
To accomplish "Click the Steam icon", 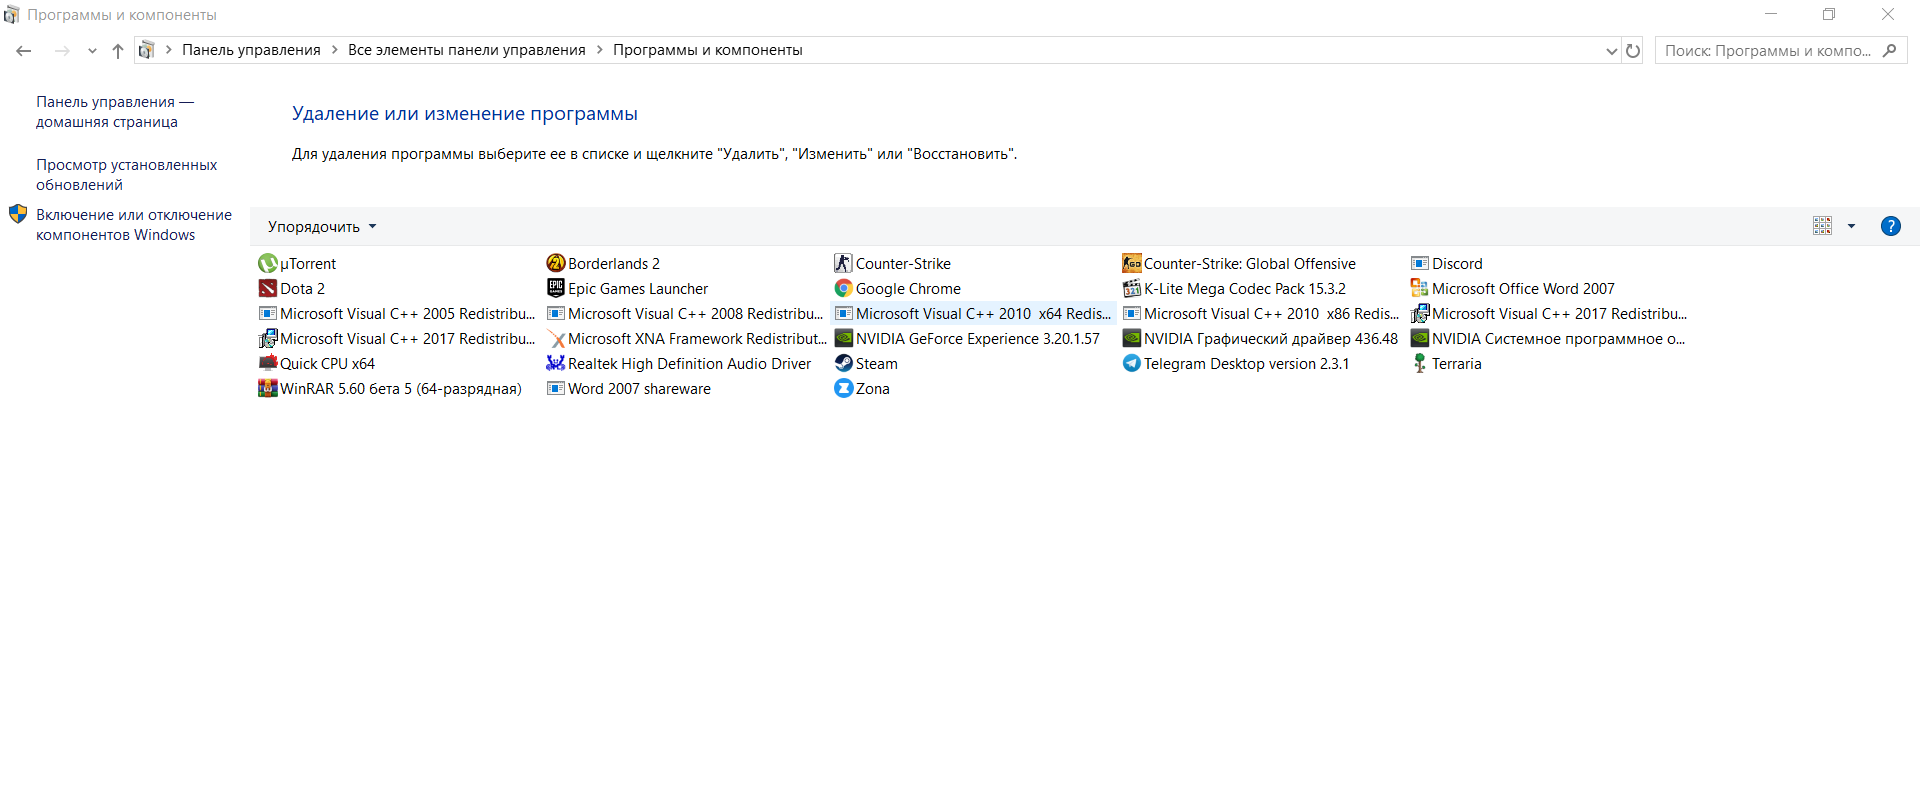I will pos(843,364).
